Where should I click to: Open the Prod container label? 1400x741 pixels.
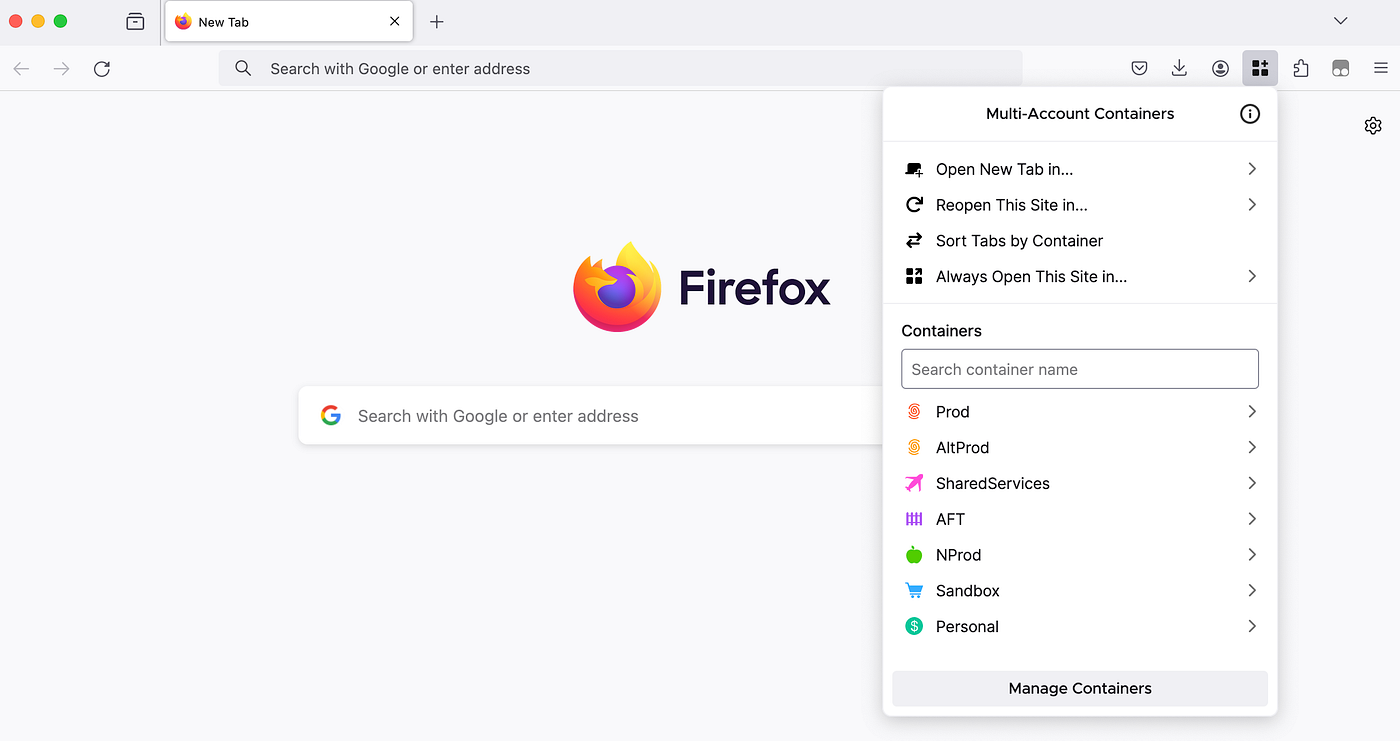(x=953, y=412)
